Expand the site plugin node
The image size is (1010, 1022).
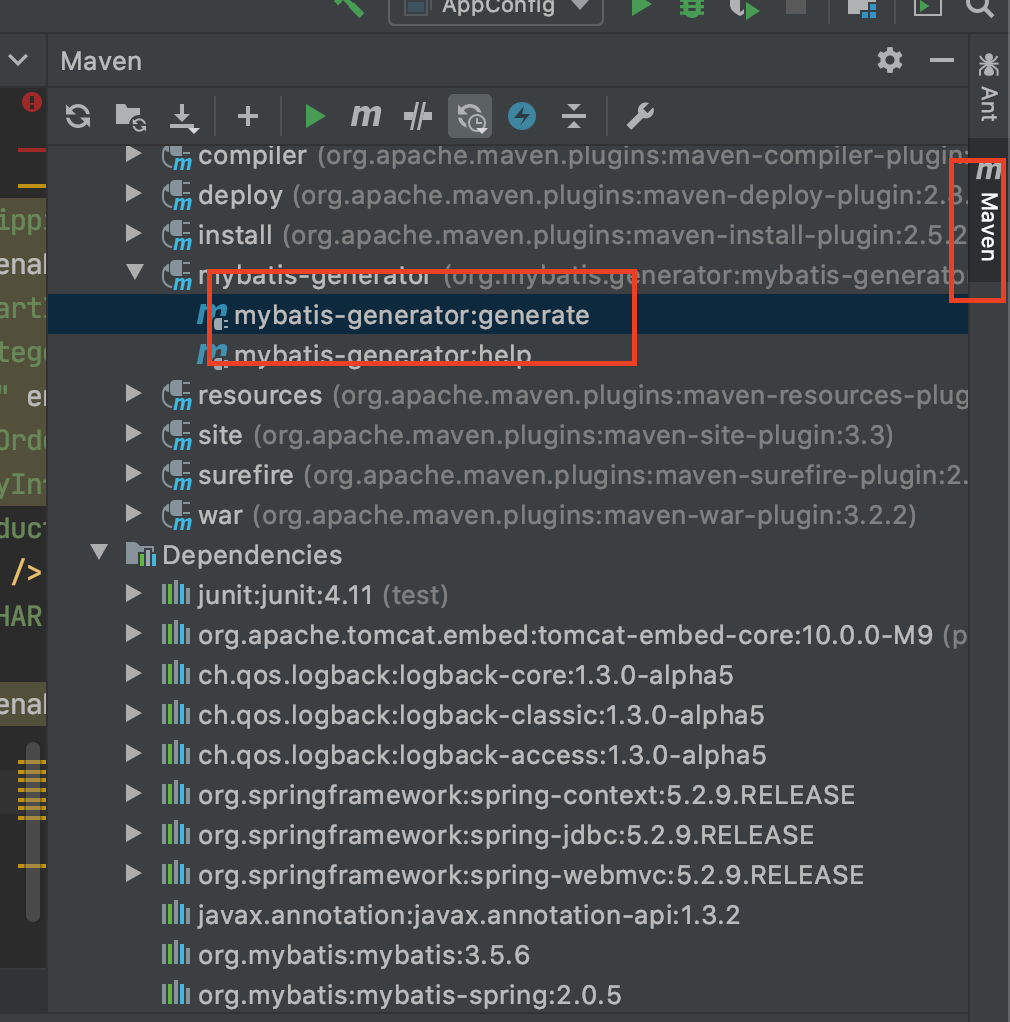(x=134, y=433)
